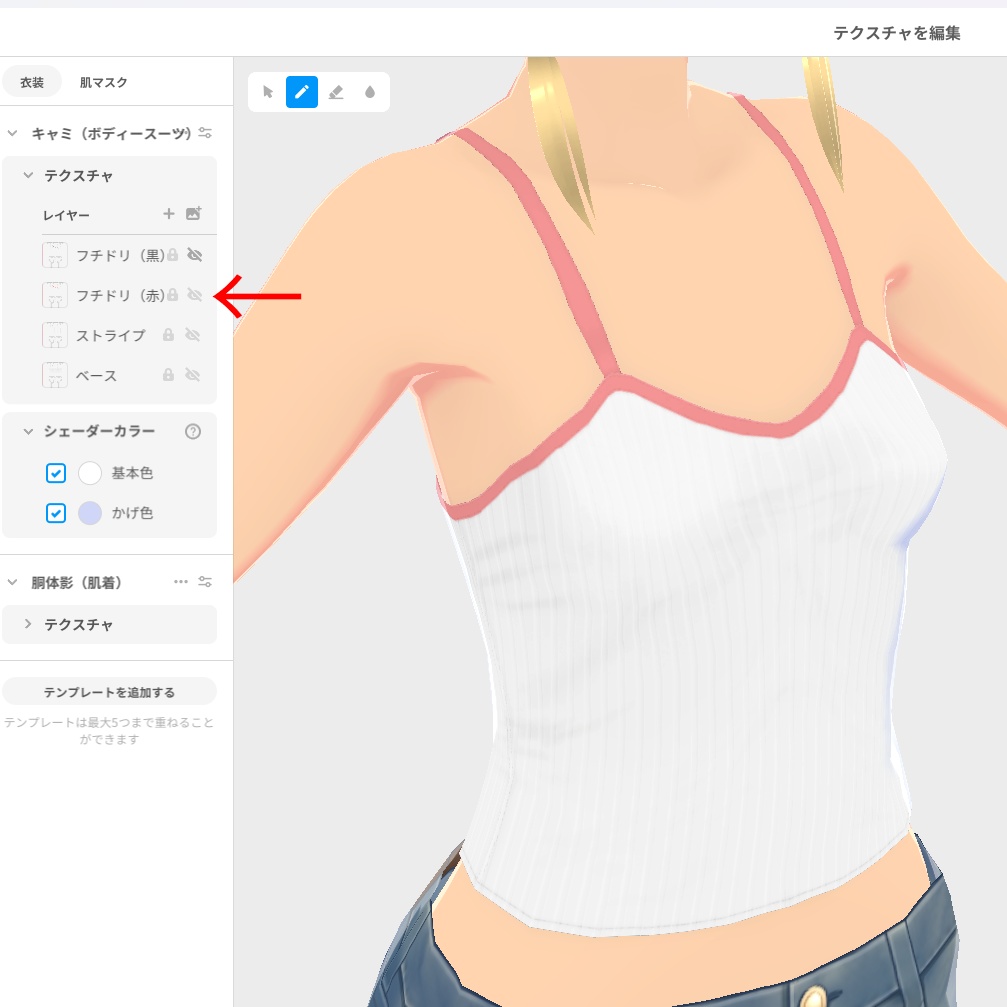The height and width of the screenshot is (1007, 1007).
Task: Open three-dot menu for 胴体影（肌着）
Action: coord(181,582)
